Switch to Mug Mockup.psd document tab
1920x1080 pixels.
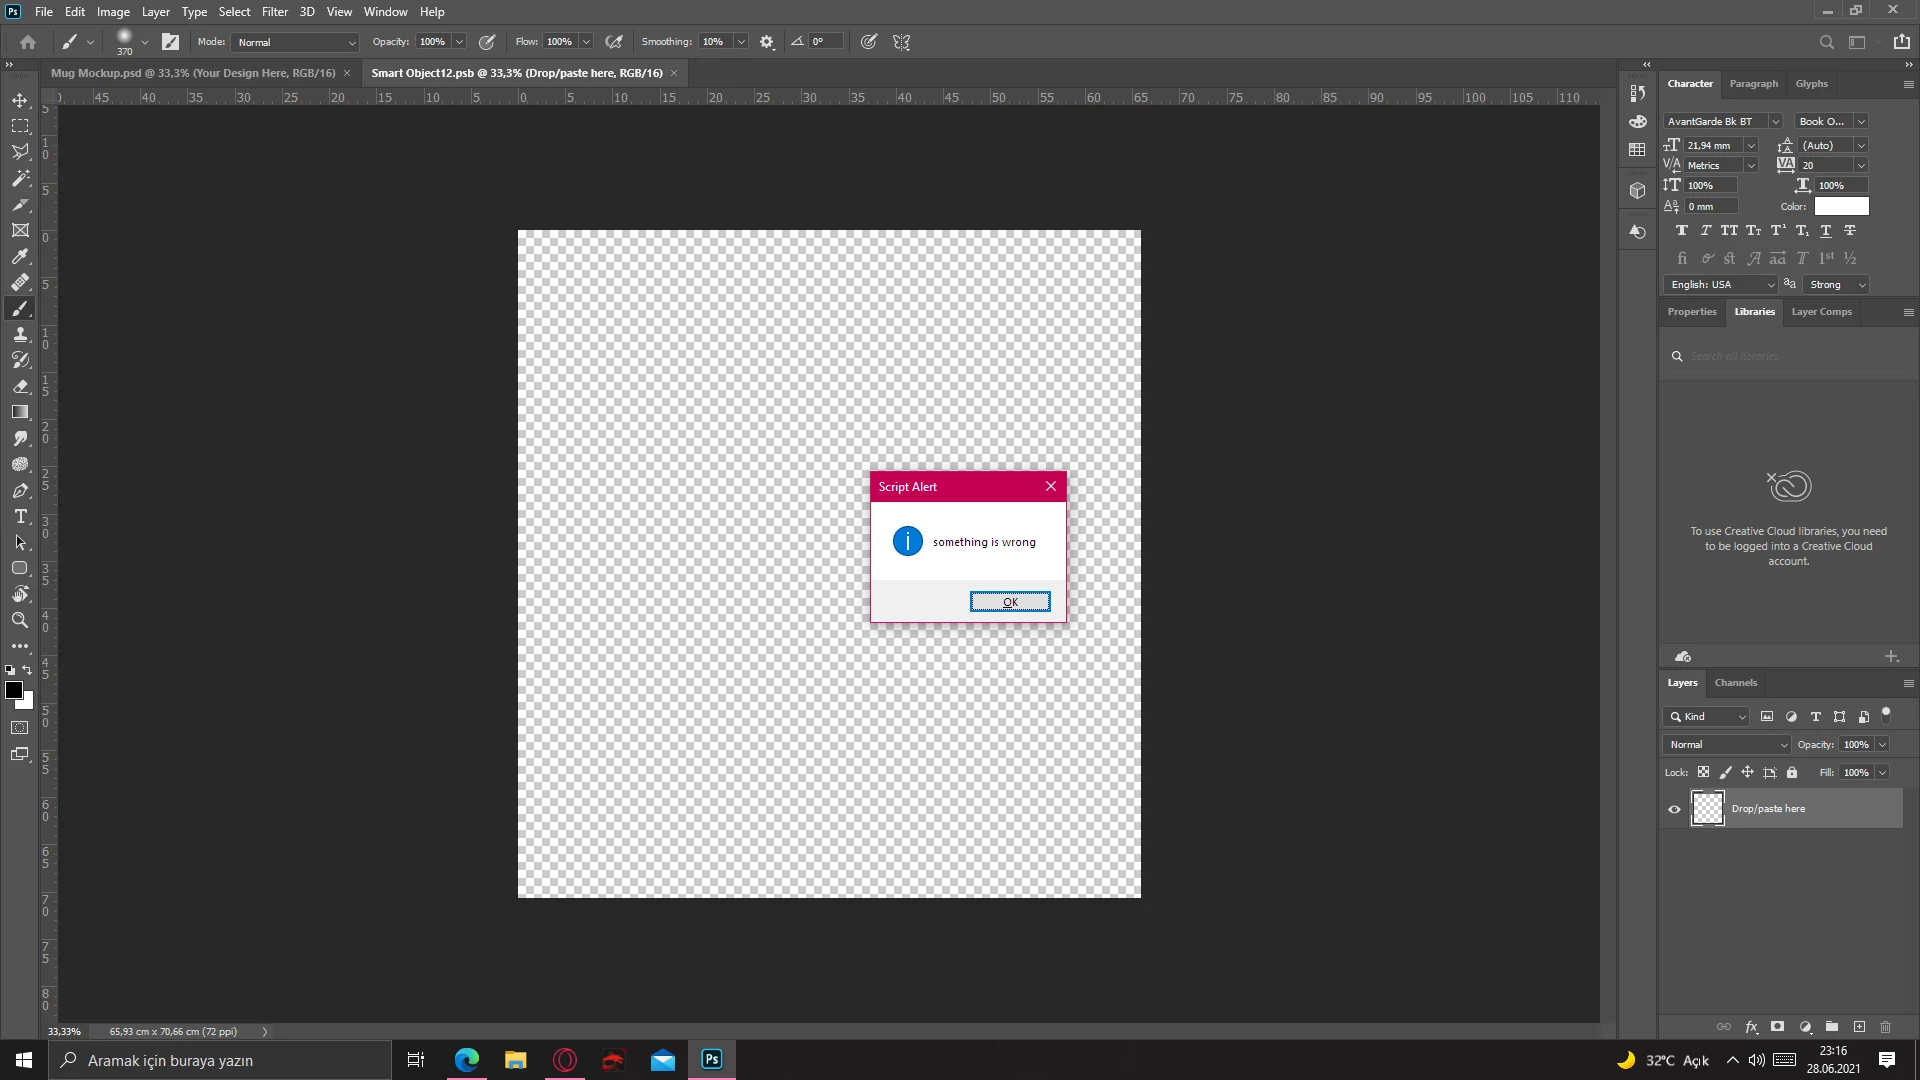point(192,73)
